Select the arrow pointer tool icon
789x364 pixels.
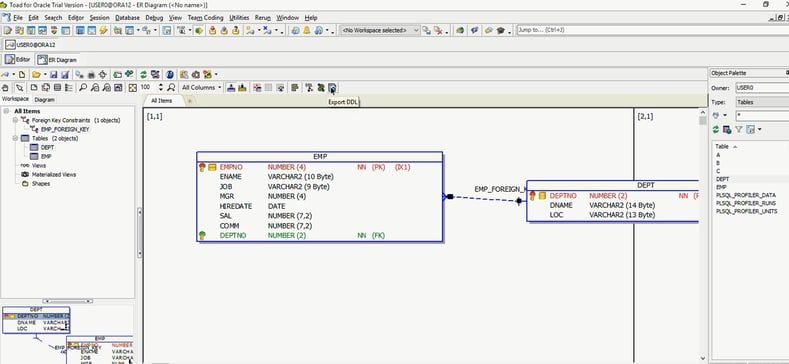tap(19, 88)
